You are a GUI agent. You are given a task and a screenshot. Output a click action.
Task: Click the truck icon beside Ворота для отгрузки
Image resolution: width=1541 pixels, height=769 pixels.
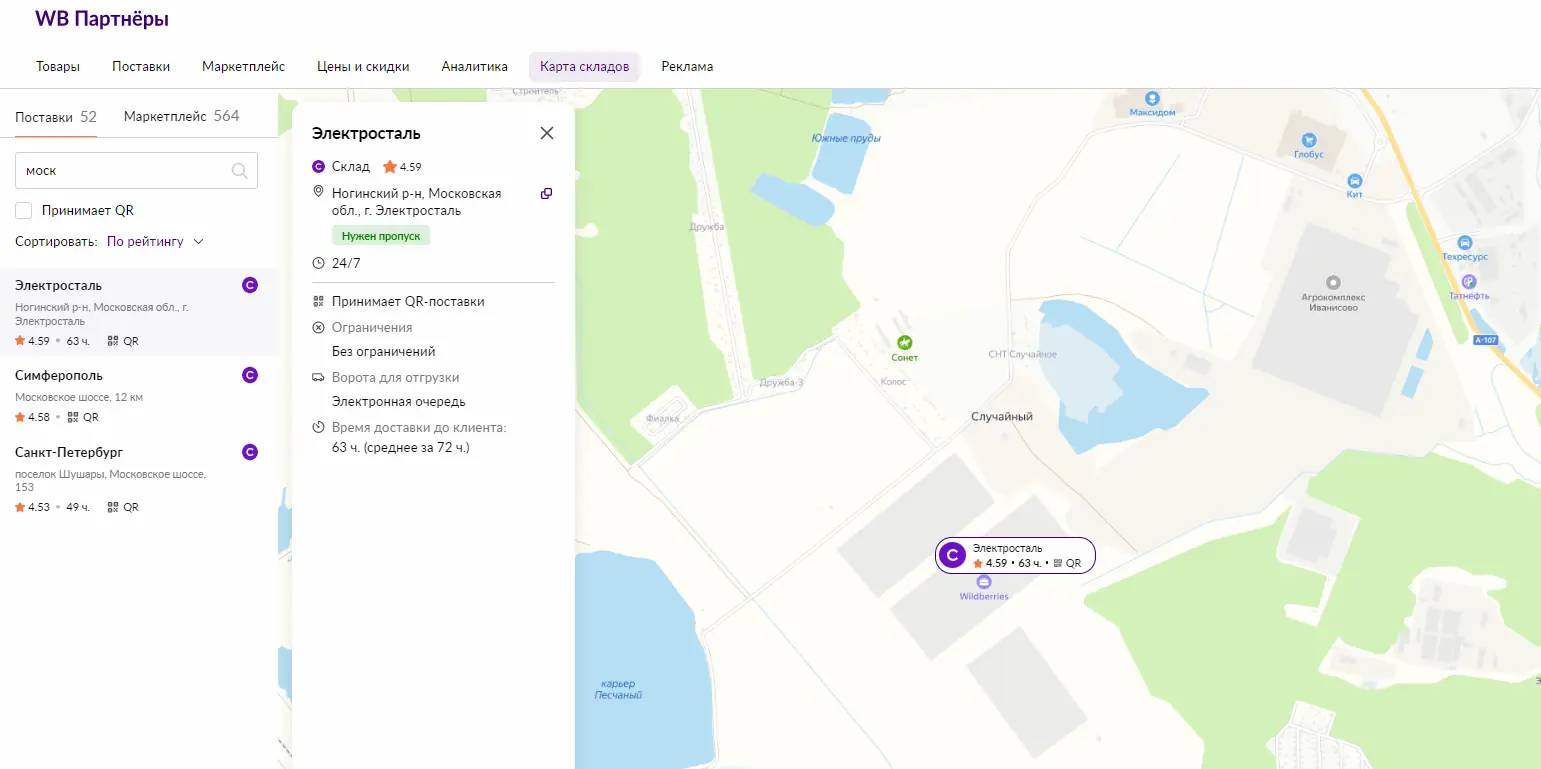318,378
